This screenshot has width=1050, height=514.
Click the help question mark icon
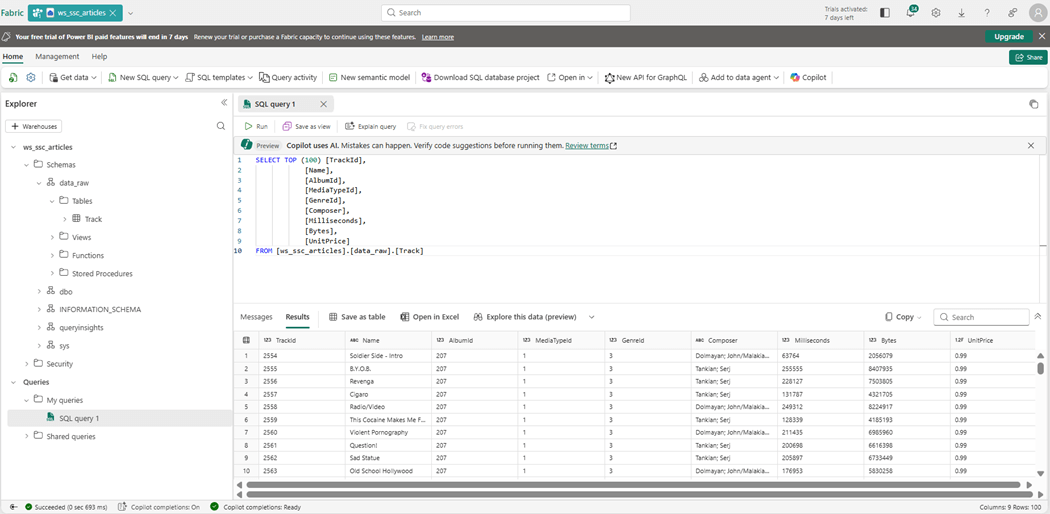(x=987, y=13)
